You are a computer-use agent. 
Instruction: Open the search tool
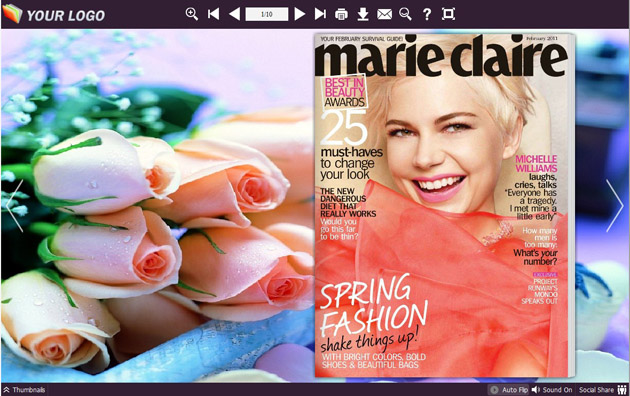(x=405, y=14)
